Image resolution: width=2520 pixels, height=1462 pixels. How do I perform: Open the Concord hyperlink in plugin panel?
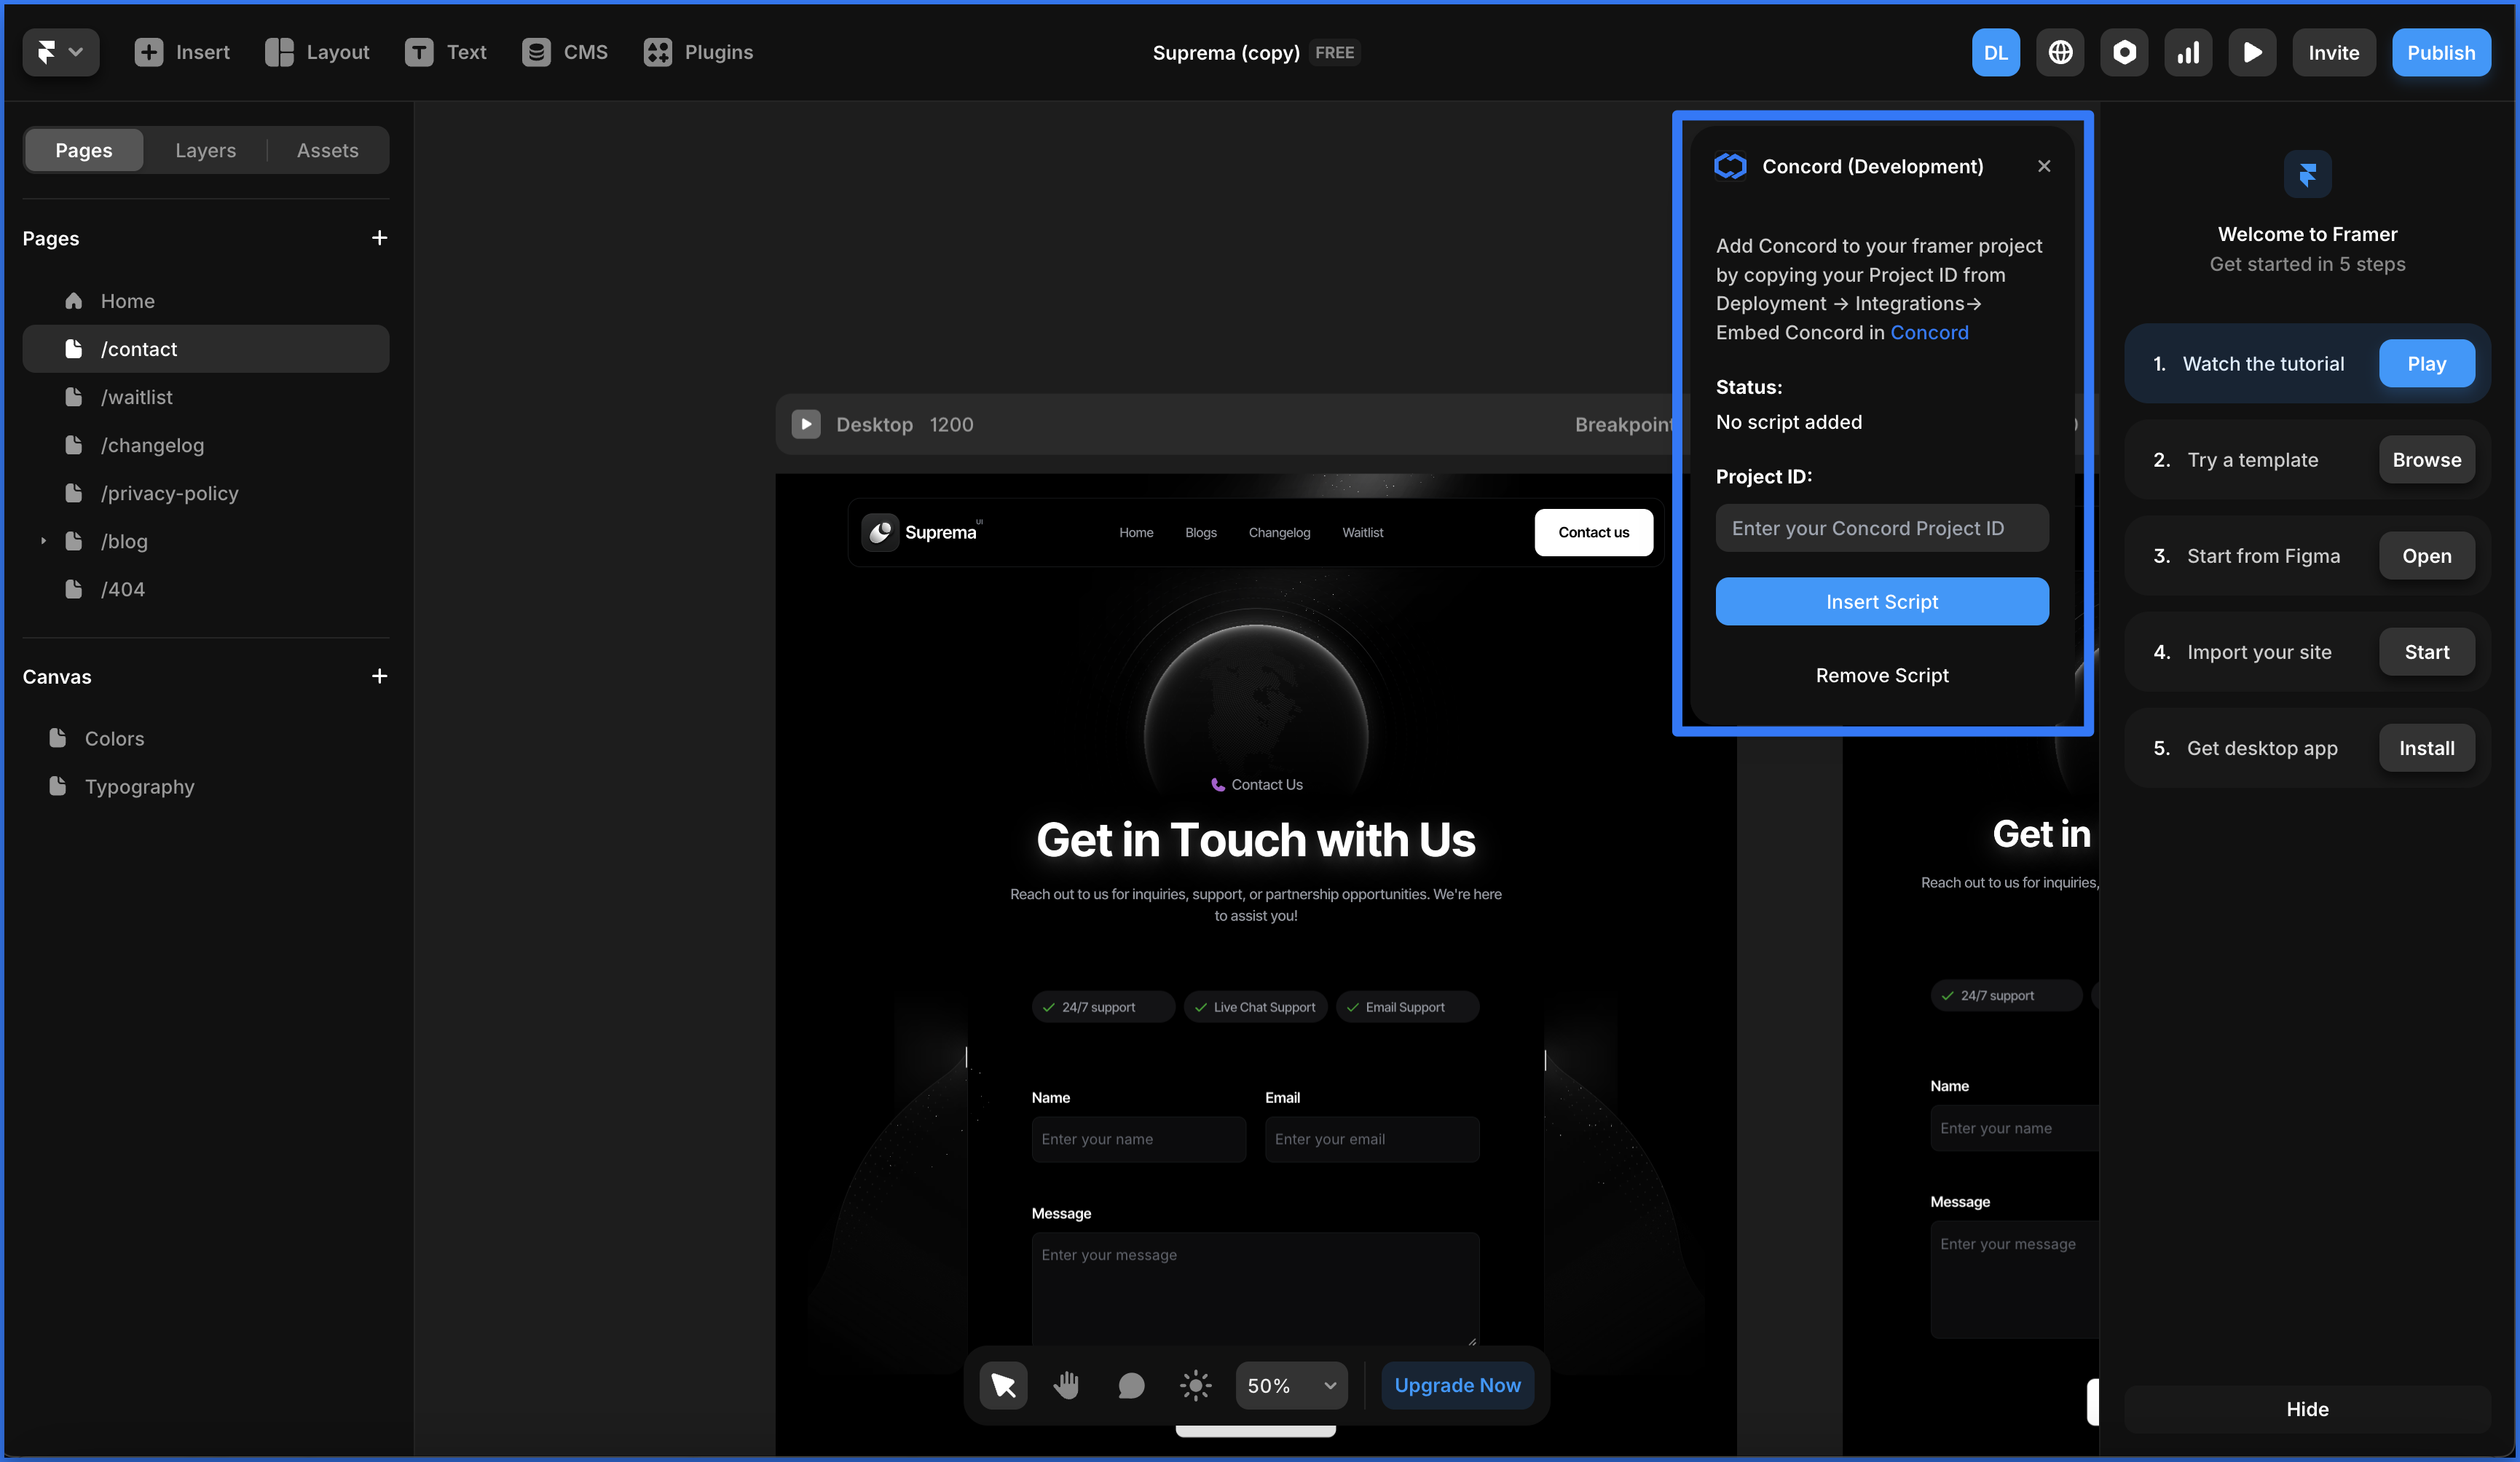(x=1928, y=332)
